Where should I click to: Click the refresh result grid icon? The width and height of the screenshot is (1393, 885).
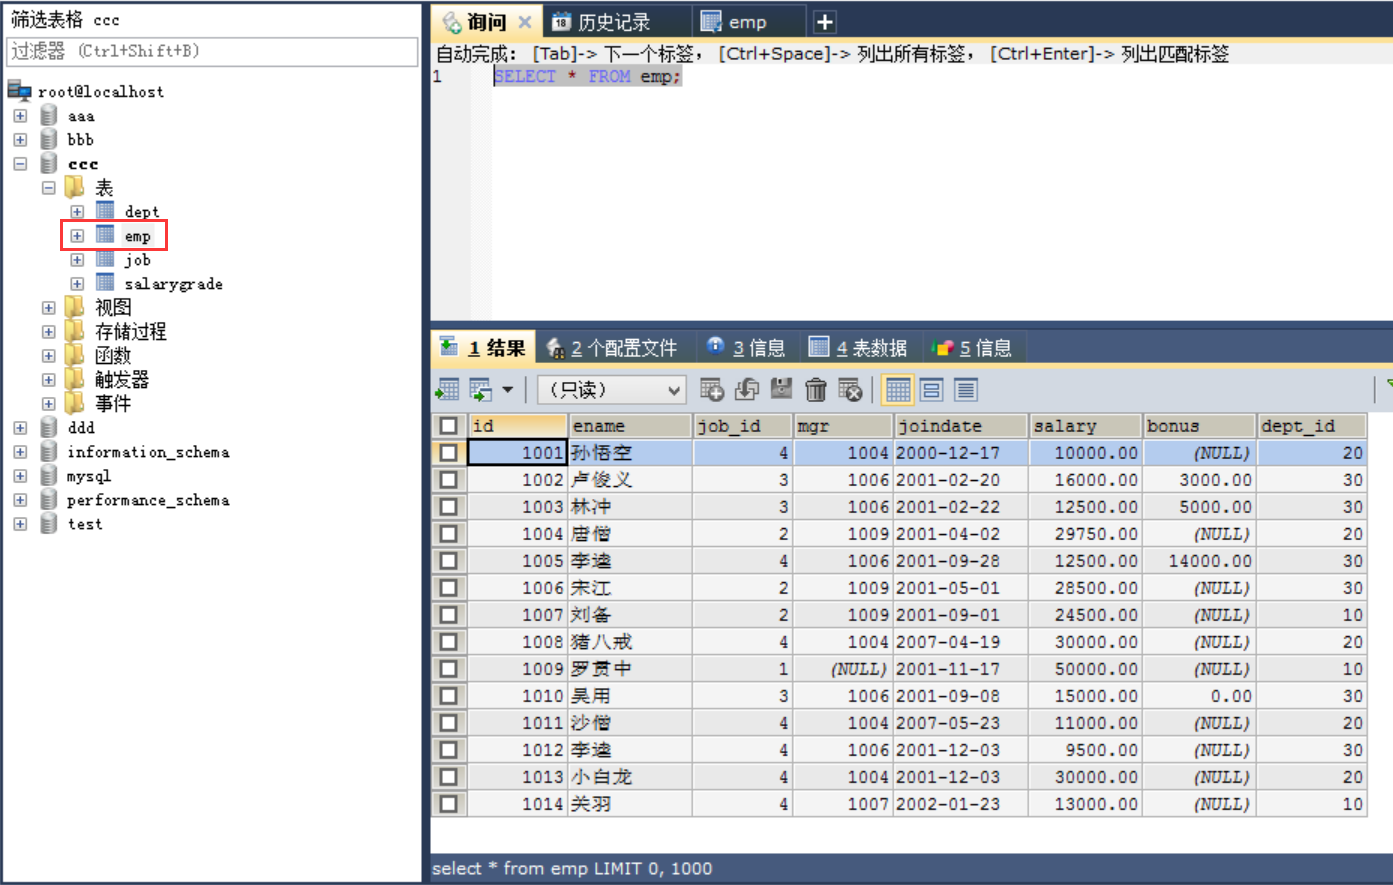747,390
